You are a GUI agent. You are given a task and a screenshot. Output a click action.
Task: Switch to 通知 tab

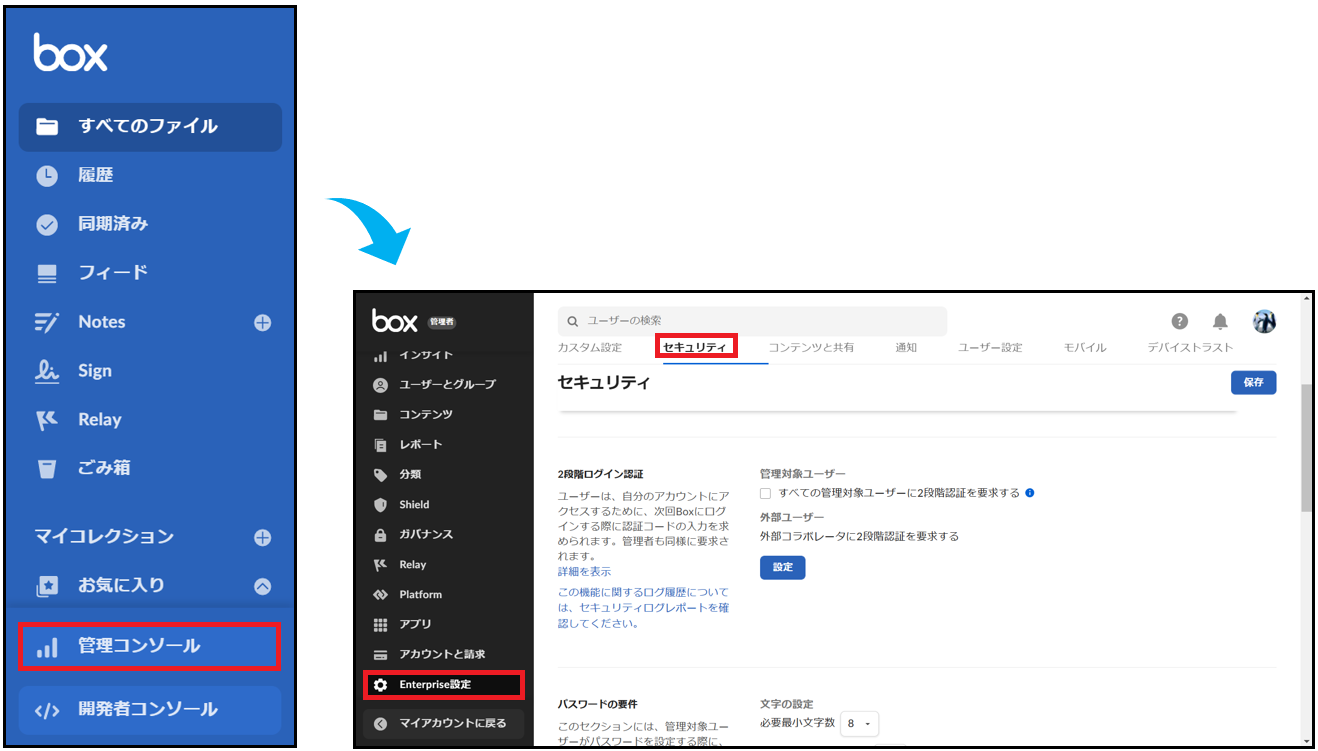pos(906,348)
